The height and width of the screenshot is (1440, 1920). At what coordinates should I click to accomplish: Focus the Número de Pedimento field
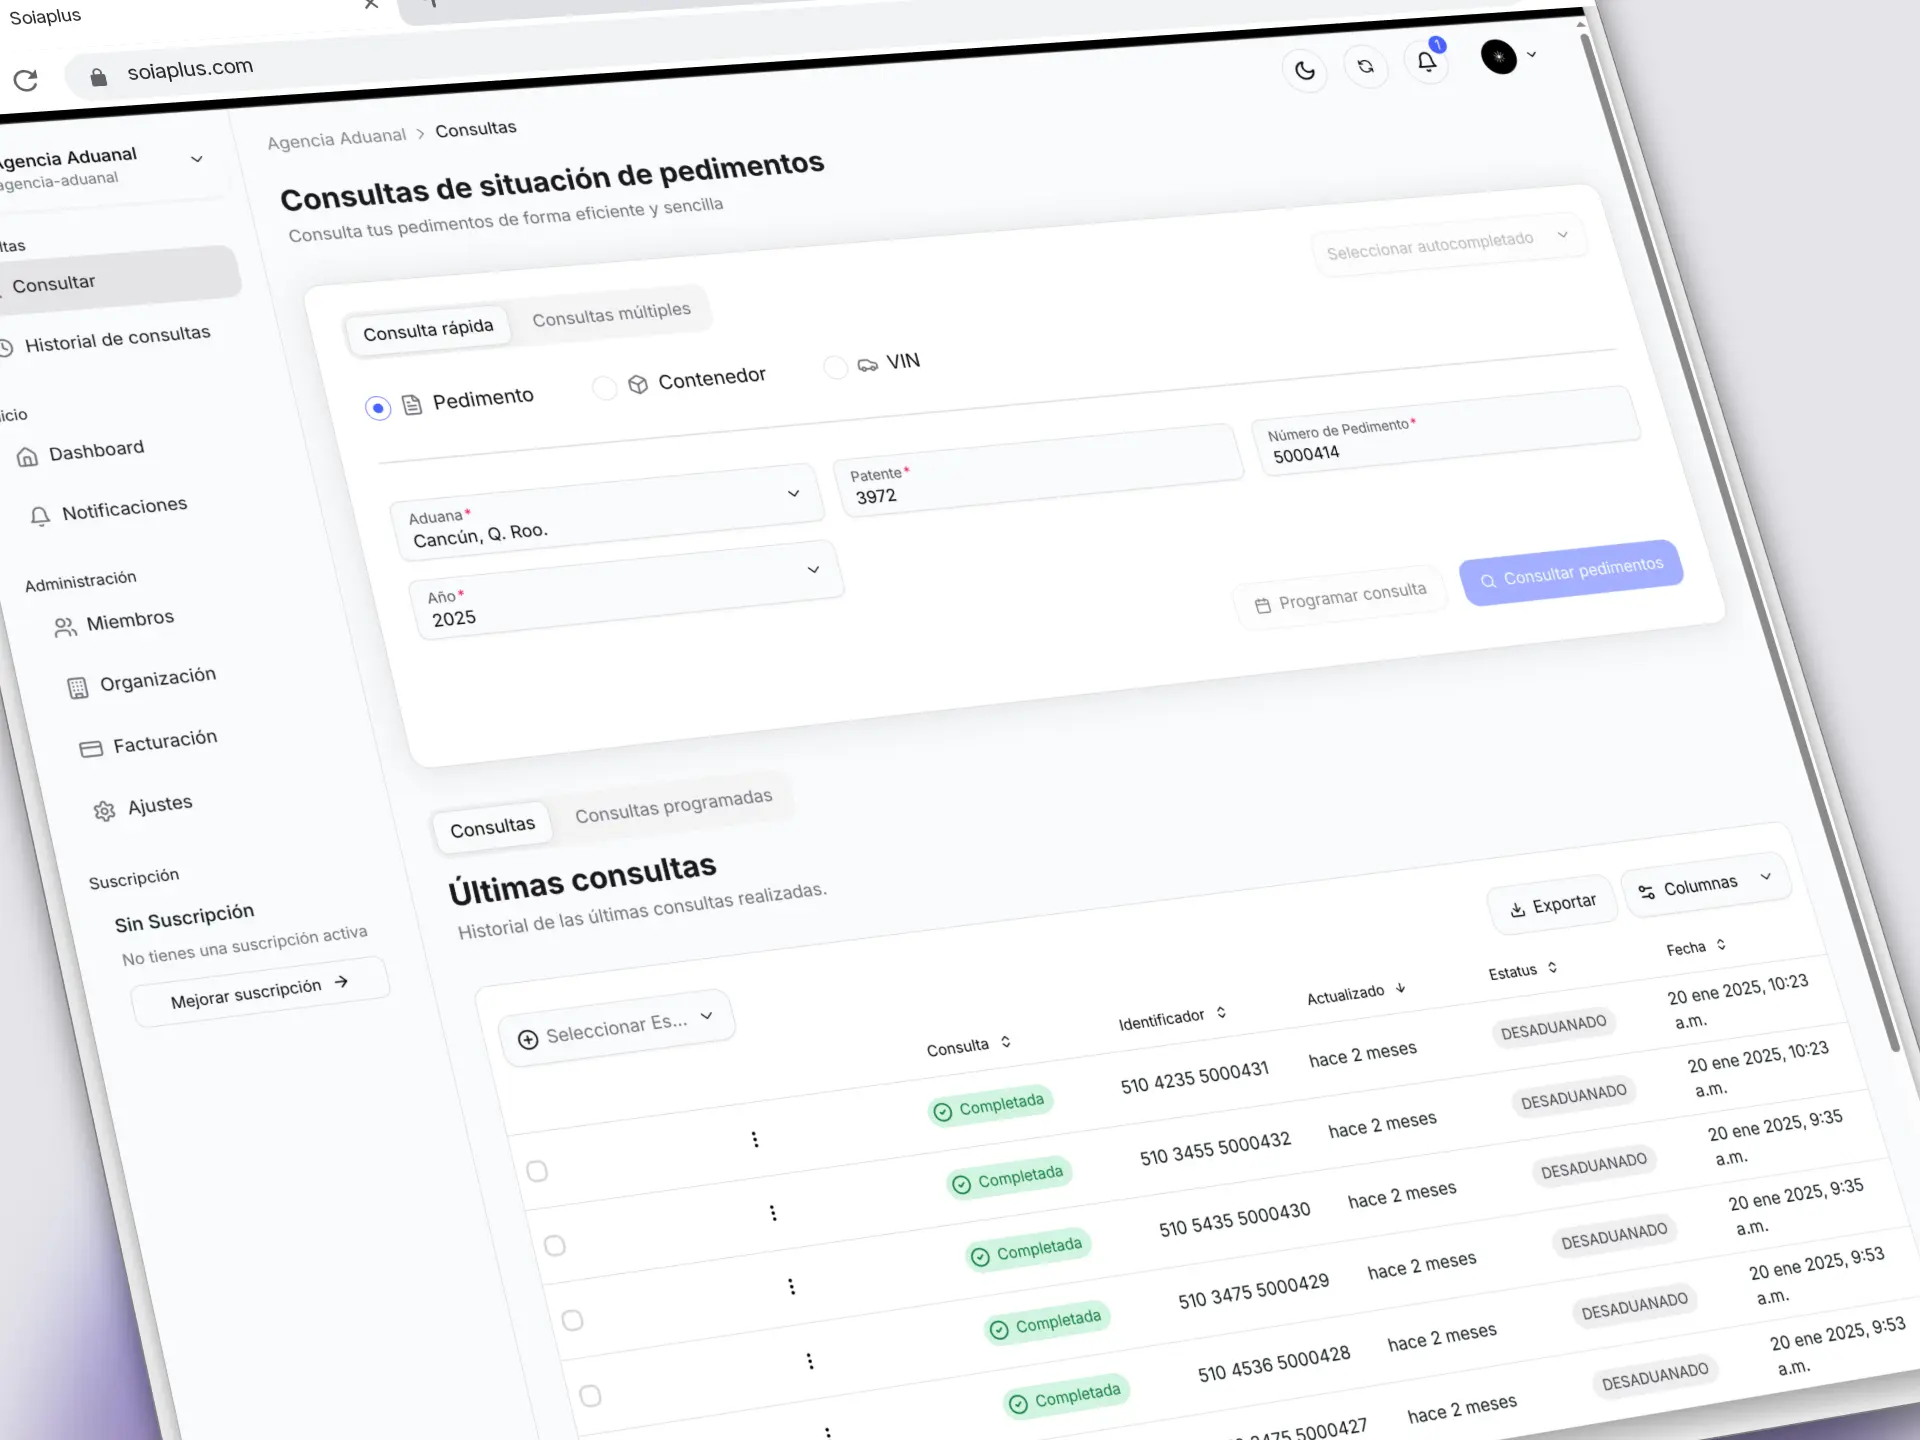[x=1447, y=431]
